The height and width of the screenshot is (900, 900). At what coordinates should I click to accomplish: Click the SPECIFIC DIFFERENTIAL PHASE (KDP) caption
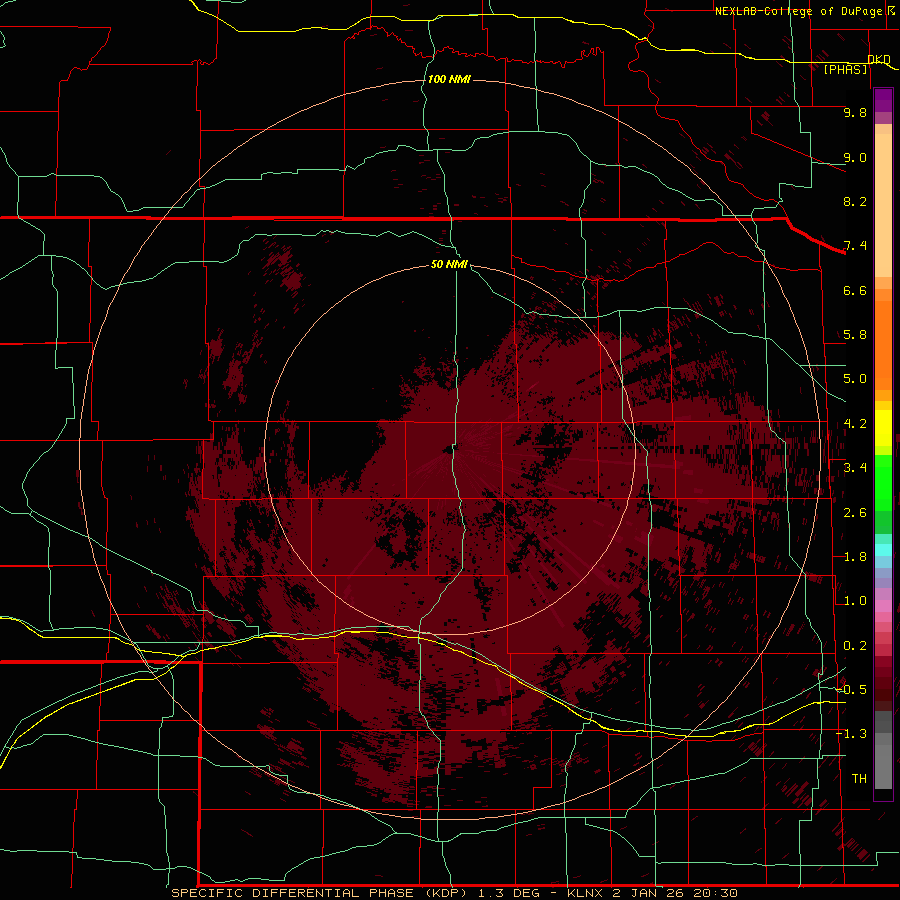click(320, 893)
